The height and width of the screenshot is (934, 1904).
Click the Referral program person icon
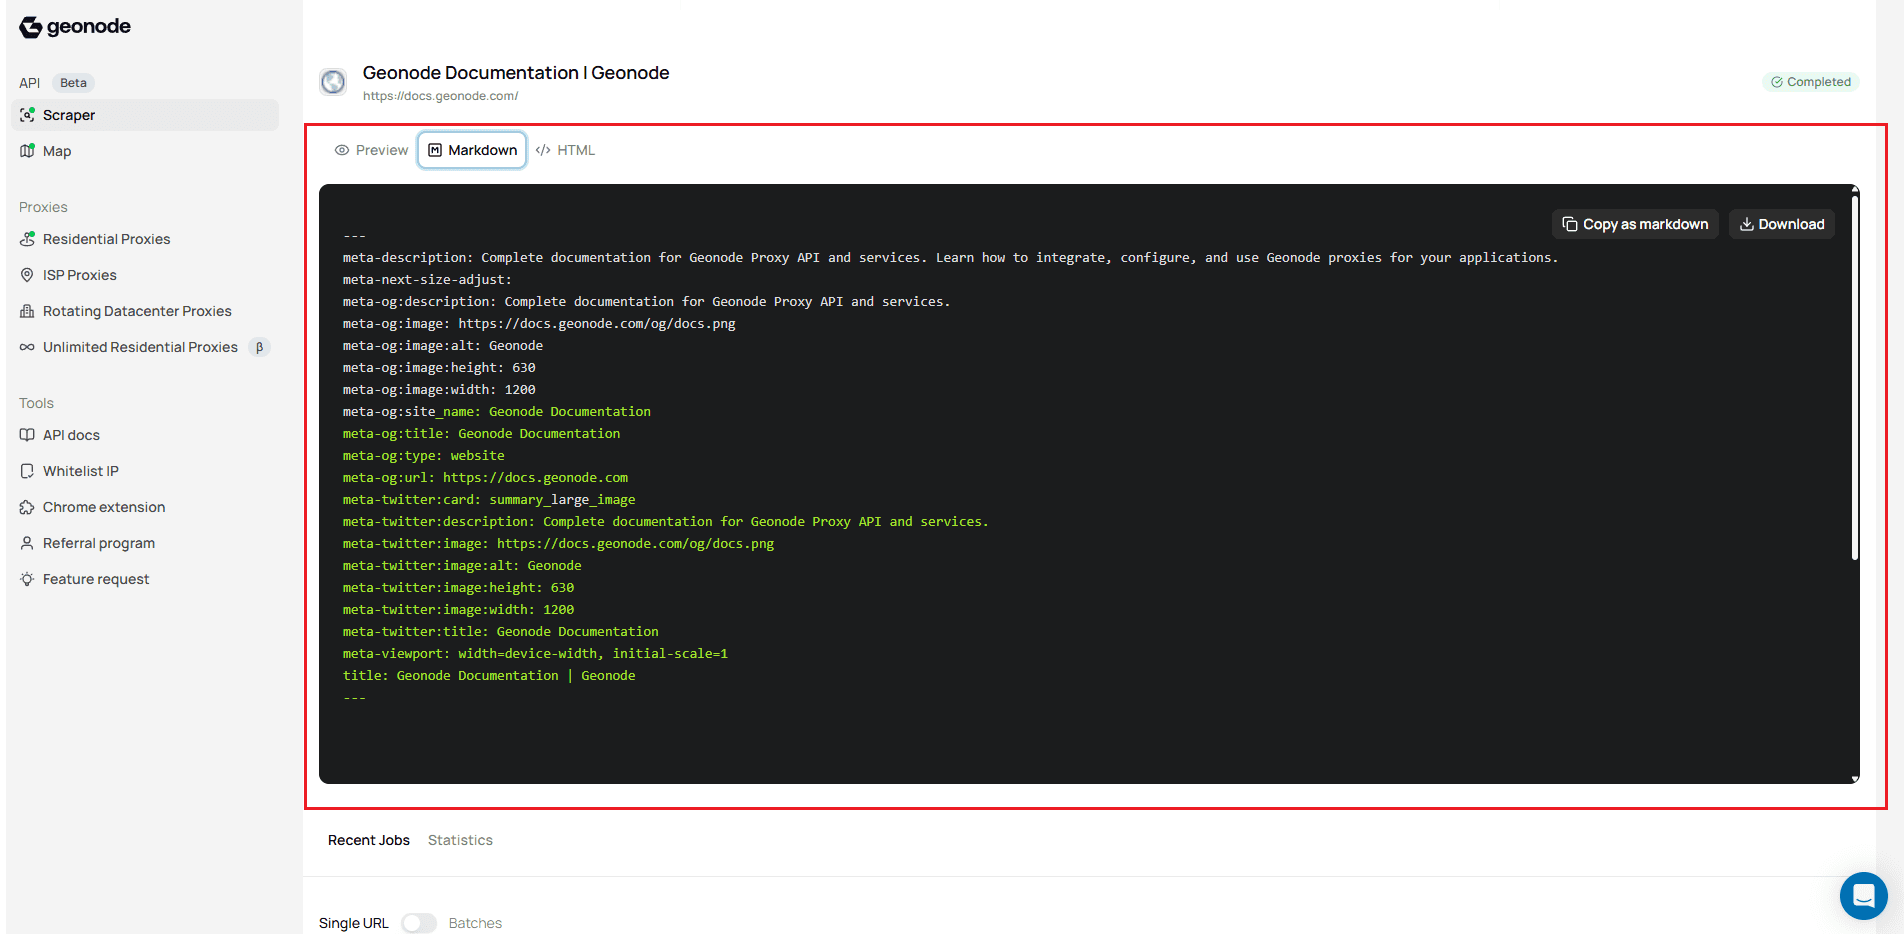[27, 543]
